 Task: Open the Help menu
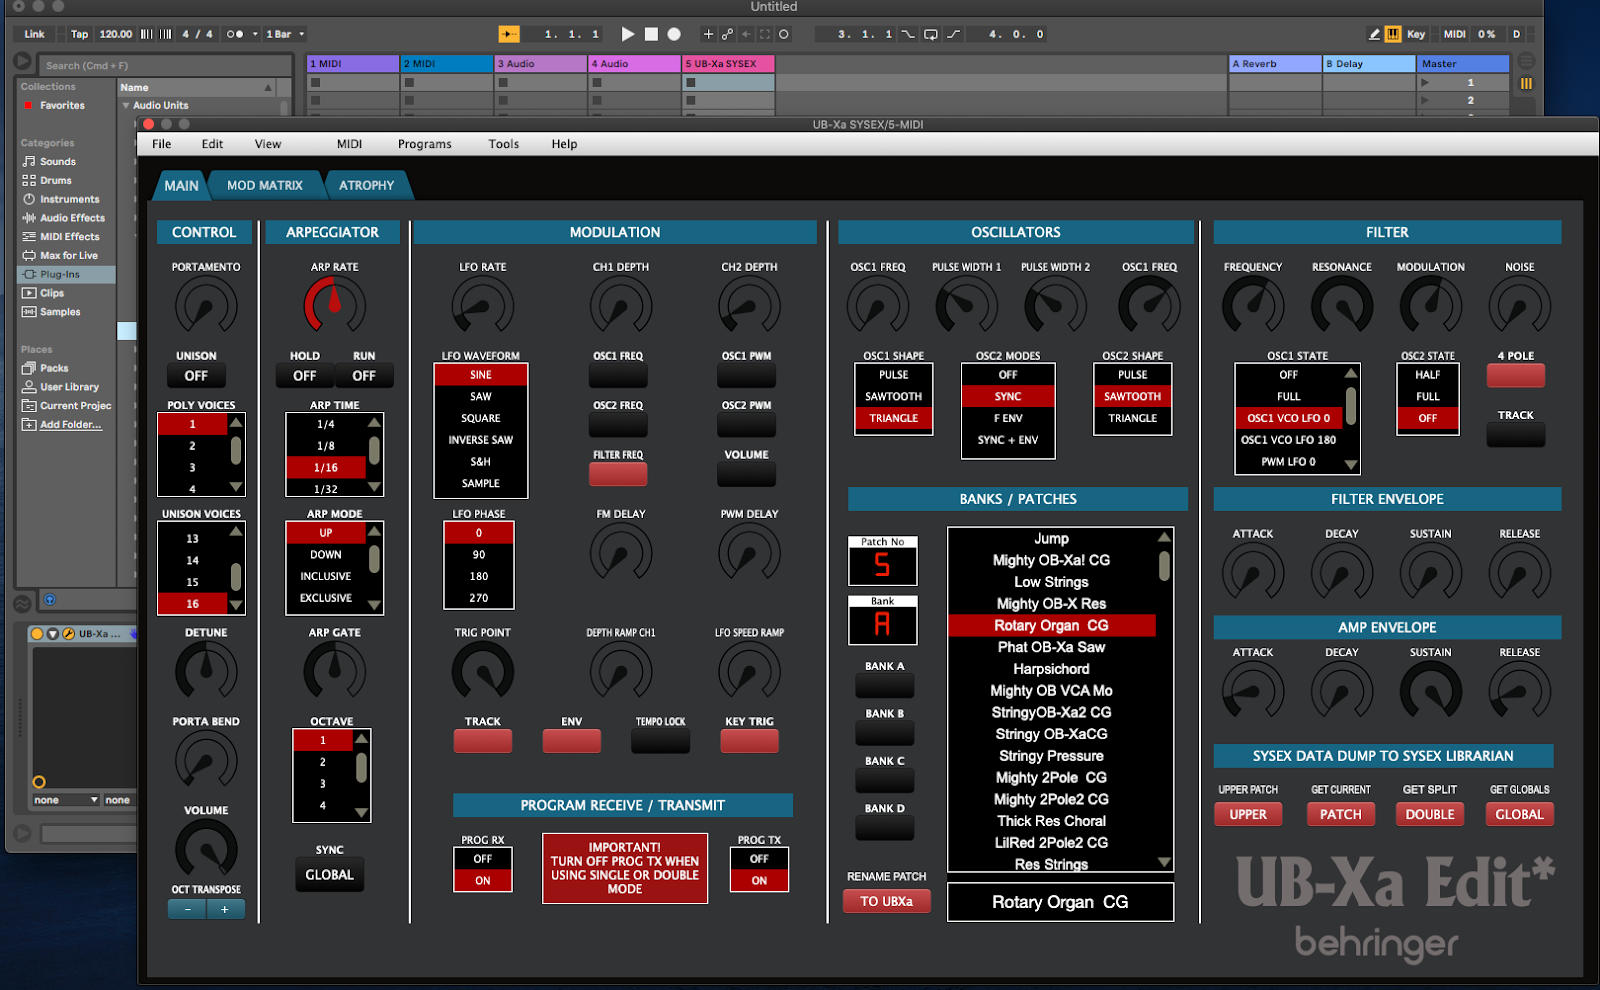(564, 144)
